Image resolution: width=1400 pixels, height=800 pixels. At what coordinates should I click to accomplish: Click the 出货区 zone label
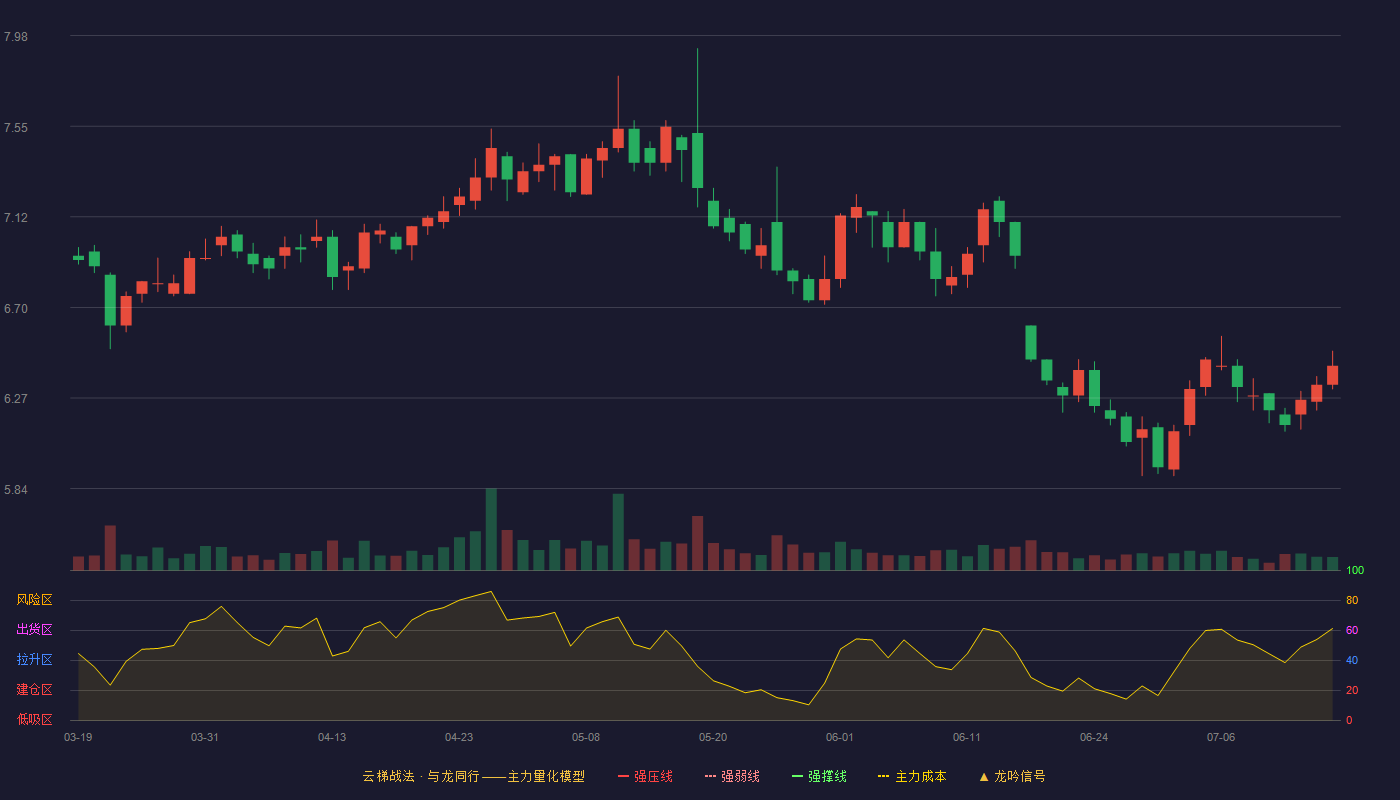(x=34, y=630)
